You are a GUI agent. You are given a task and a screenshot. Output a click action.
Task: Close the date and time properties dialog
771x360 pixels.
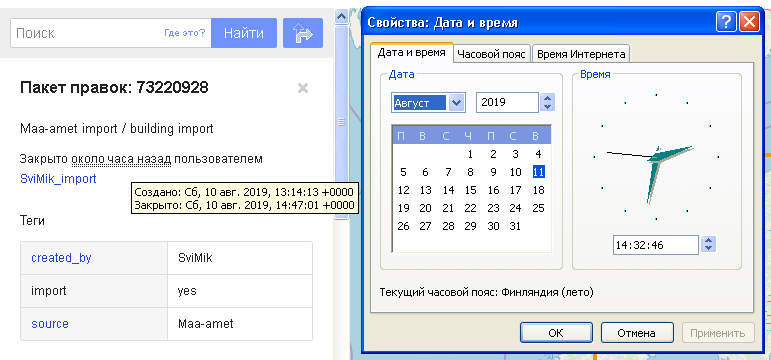(x=749, y=23)
